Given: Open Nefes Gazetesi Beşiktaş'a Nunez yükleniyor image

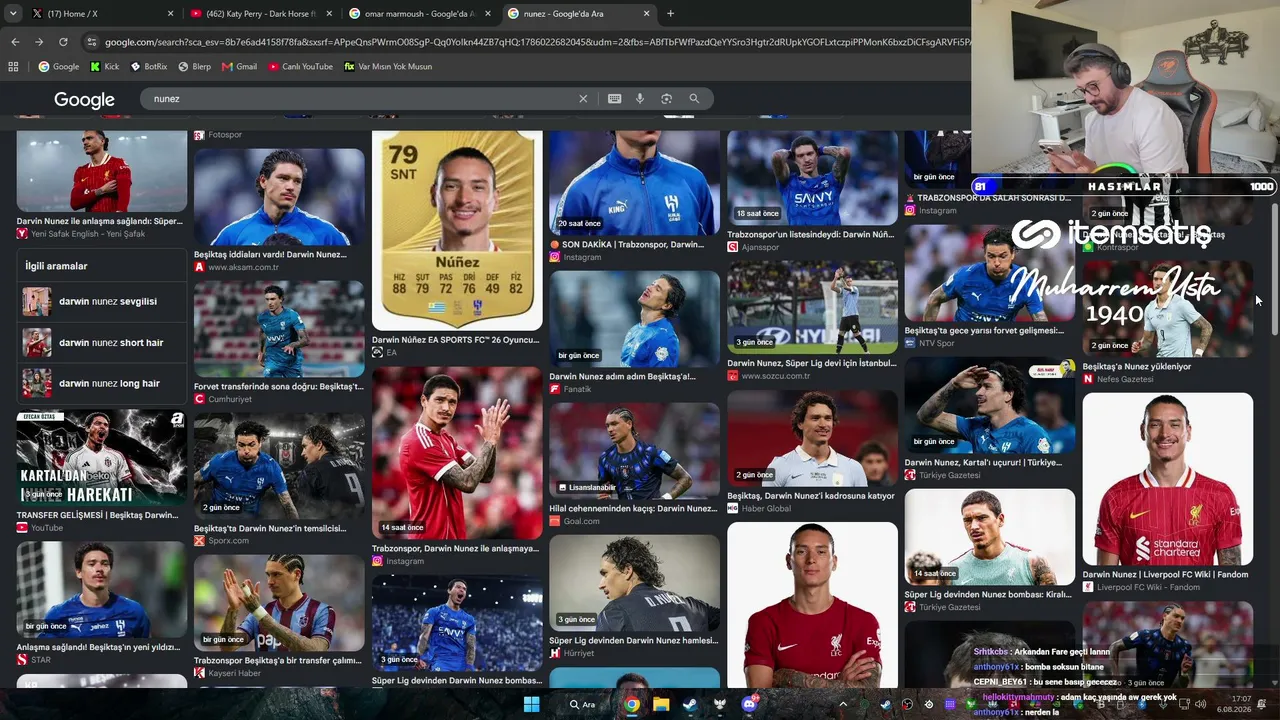Looking at the screenshot, I should [1167, 309].
